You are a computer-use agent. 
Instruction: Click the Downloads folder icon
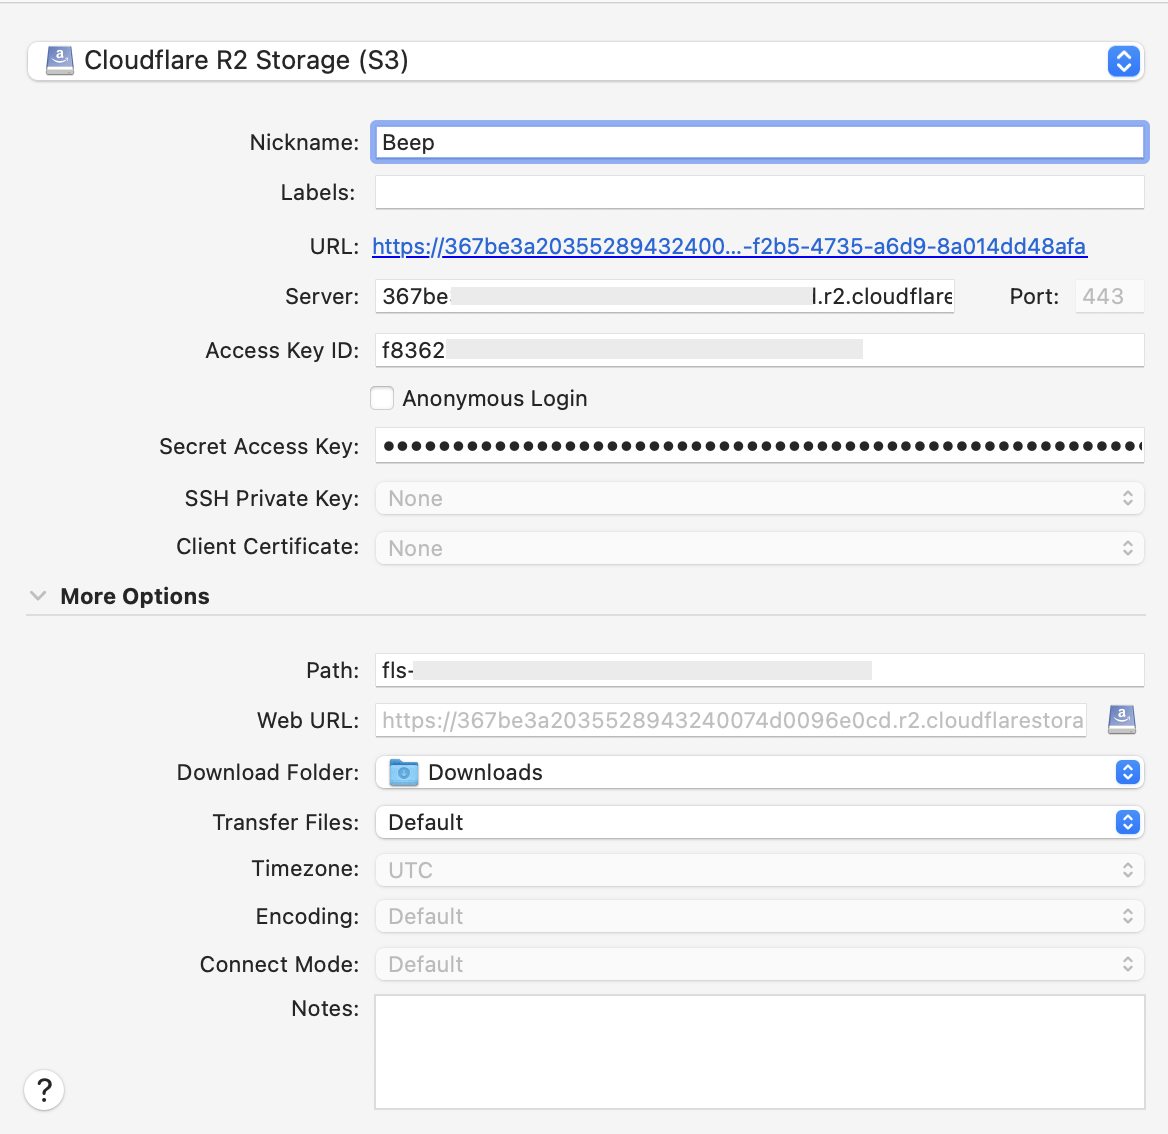[404, 772]
